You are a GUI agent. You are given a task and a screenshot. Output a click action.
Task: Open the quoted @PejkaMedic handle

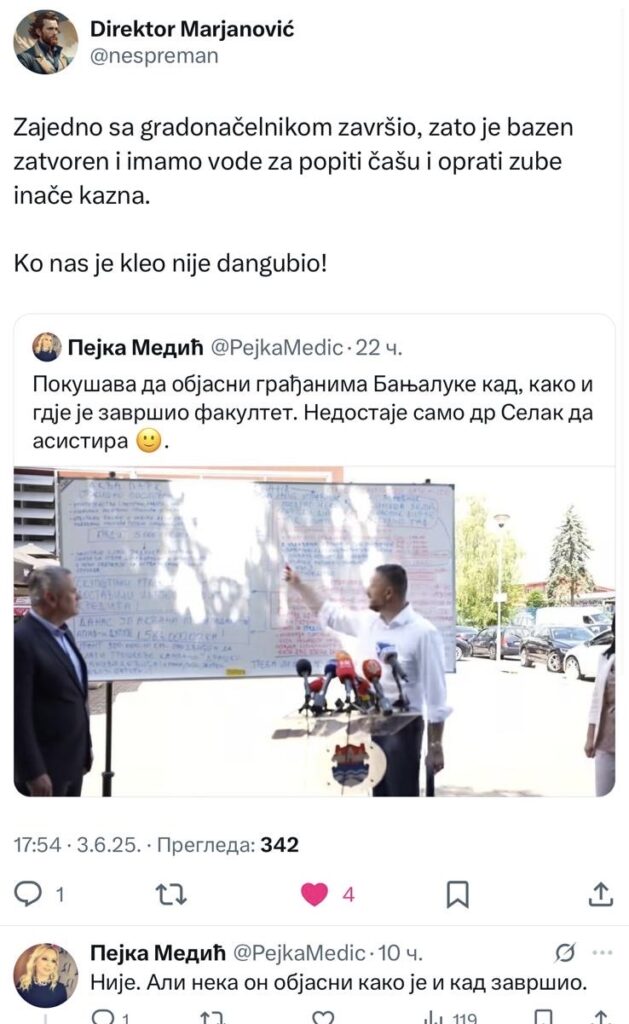(276, 347)
